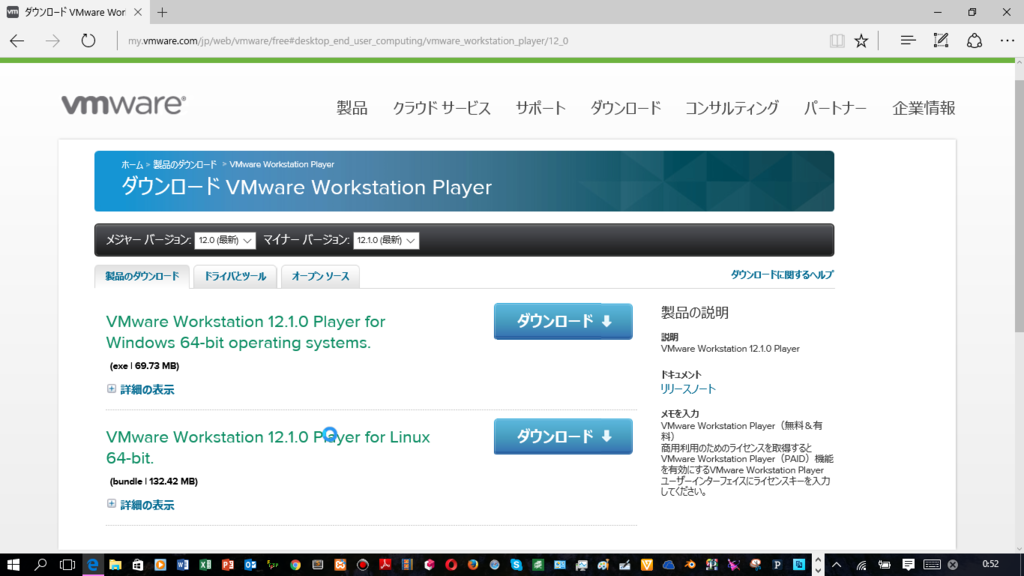Screen dimensions: 1024x576
Task: Click VMware Workstation 12.1.0 Player for Linux title
Action: pos(268,447)
